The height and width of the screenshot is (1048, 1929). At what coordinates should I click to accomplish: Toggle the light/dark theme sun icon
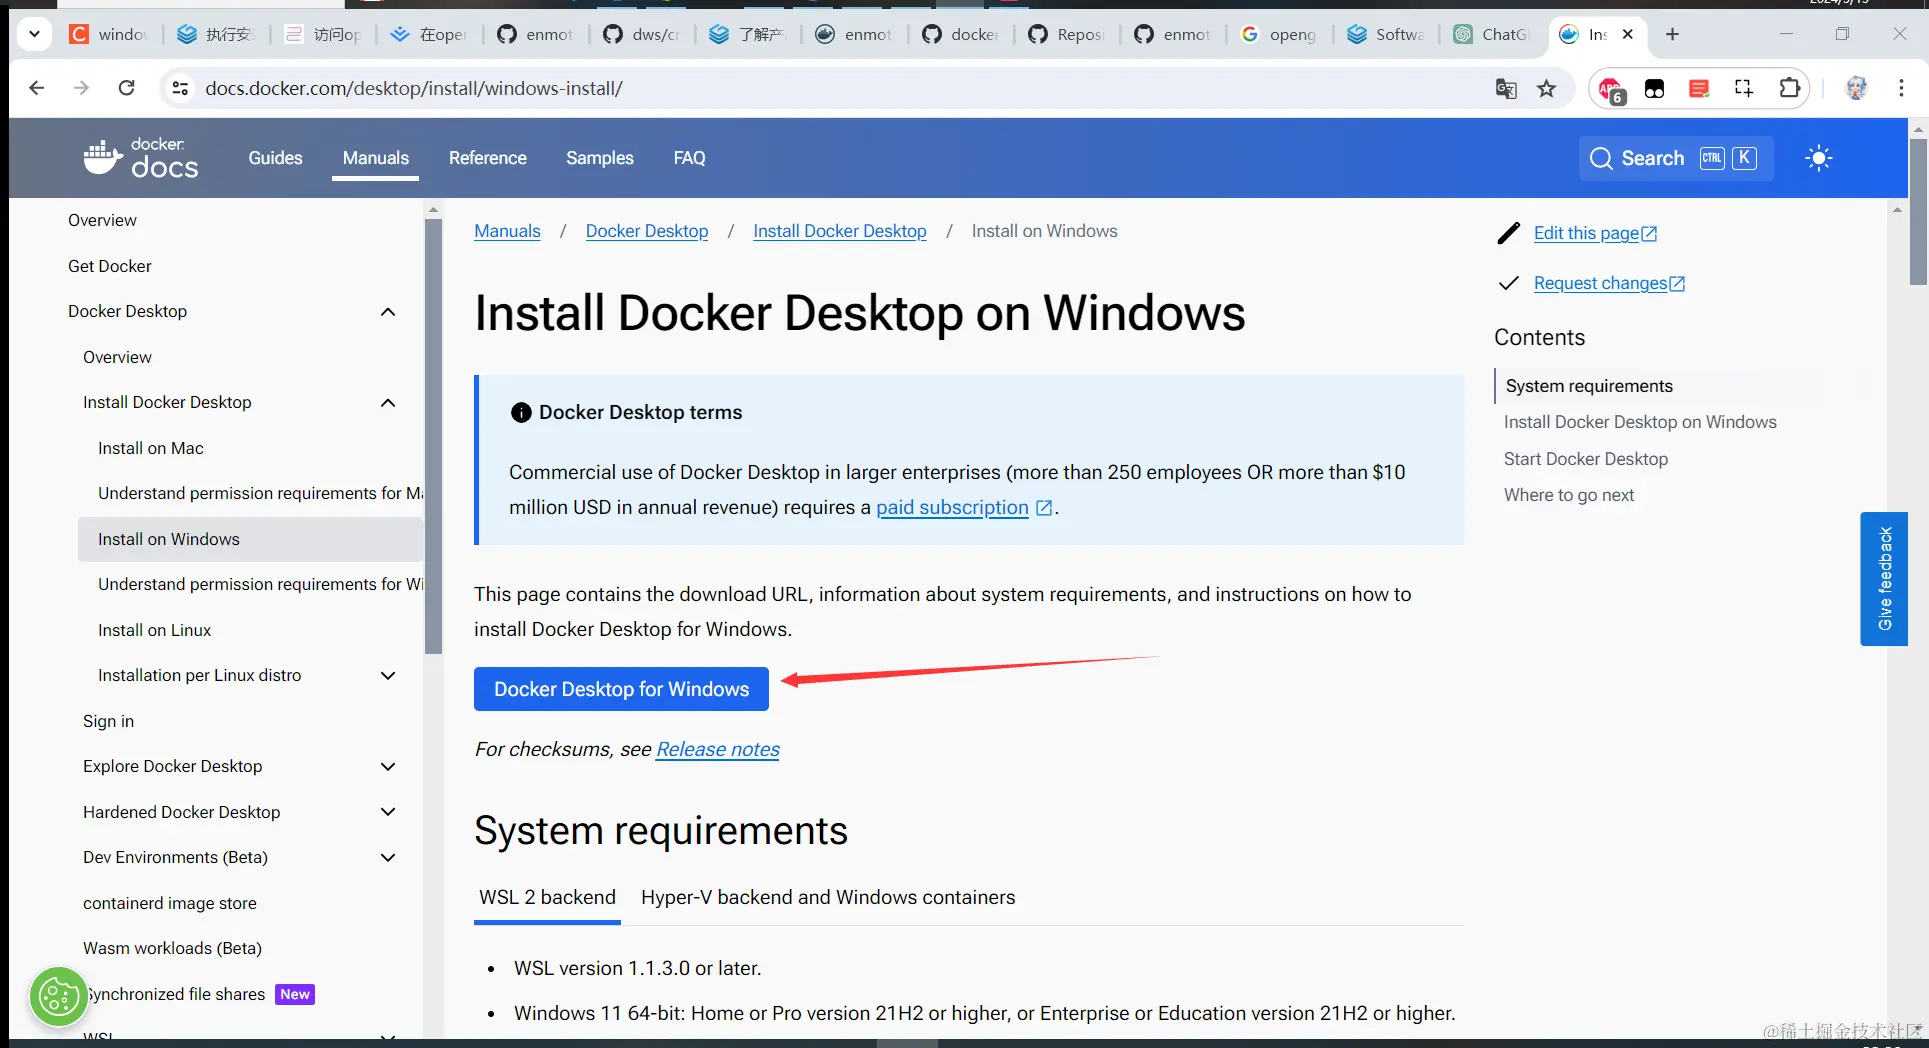tap(1819, 158)
